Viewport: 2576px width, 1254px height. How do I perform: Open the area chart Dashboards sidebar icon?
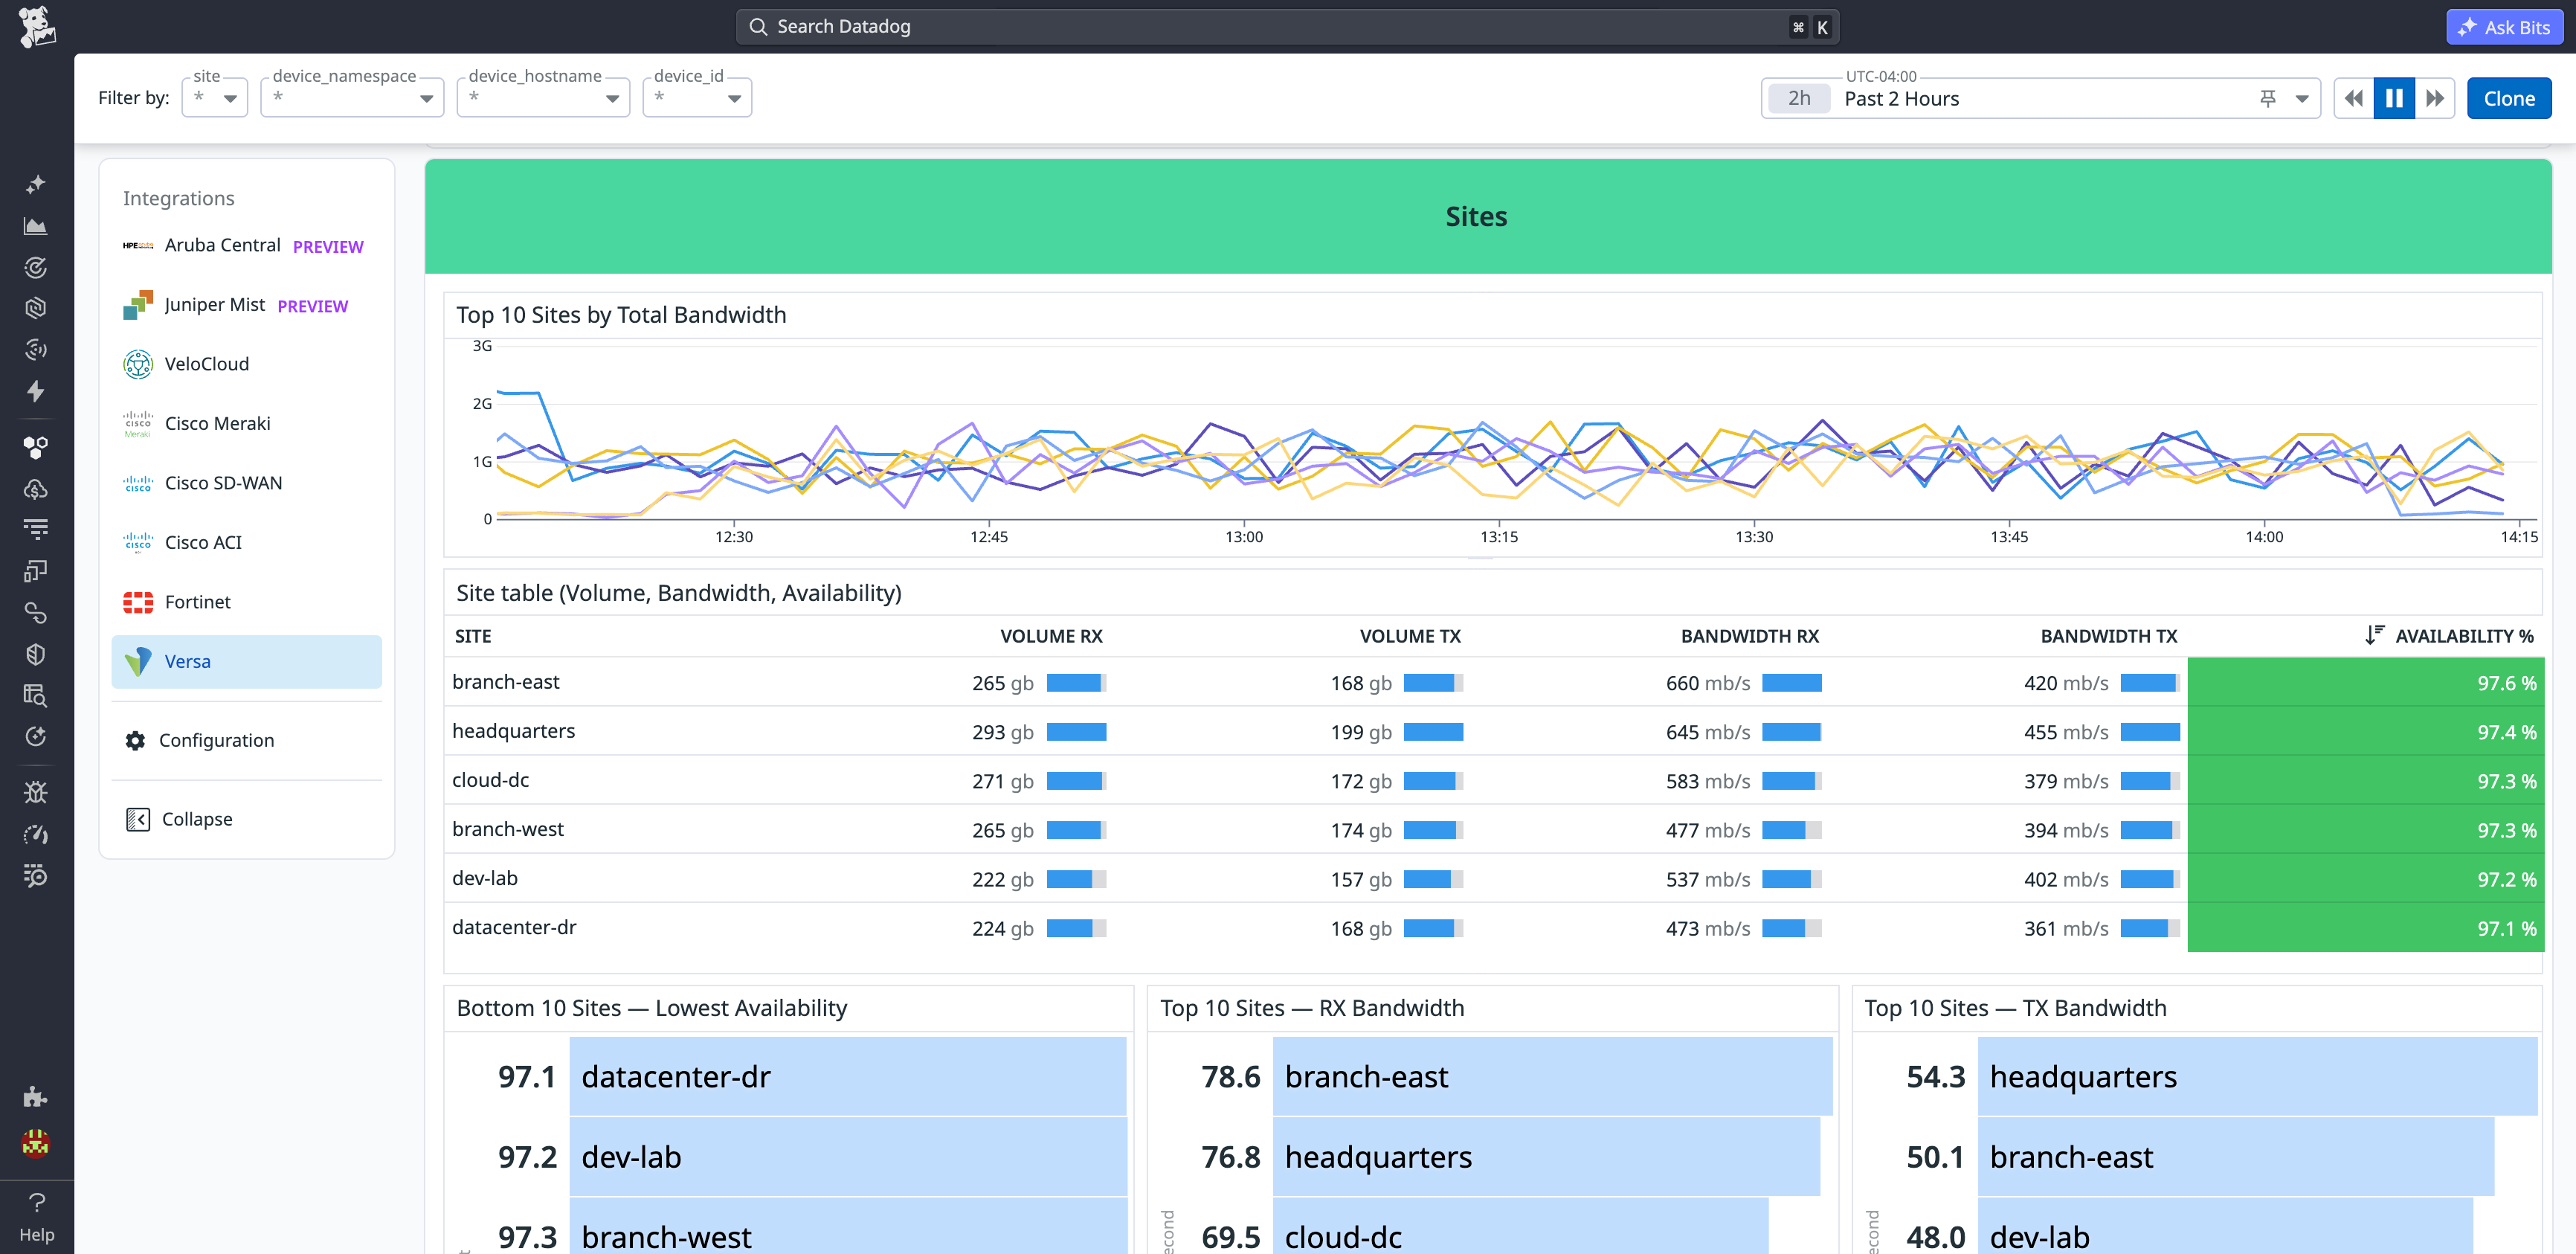tap(36, 226)
